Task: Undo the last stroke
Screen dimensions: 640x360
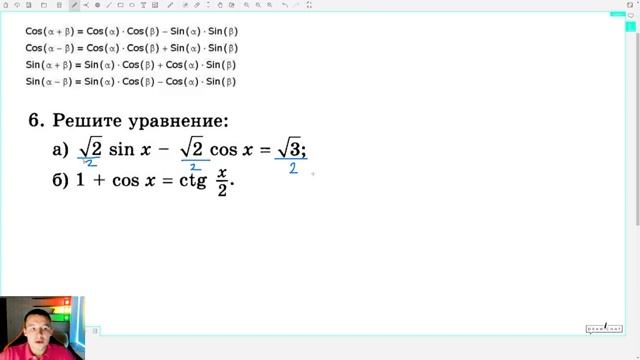Action: pyautogui.click(x=285, y=5)
